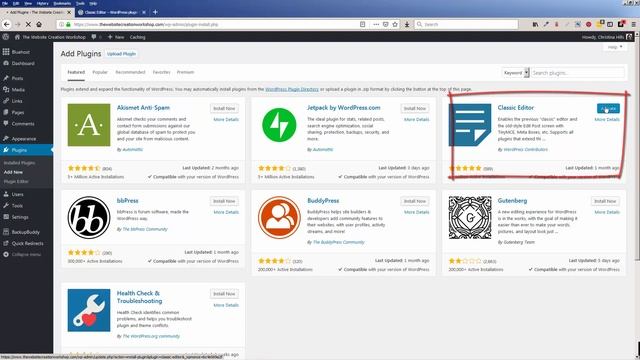The height and width of the screenshot is (360, 640).
Task: Click the Upload Plugin button
Action: coord(121,54)
